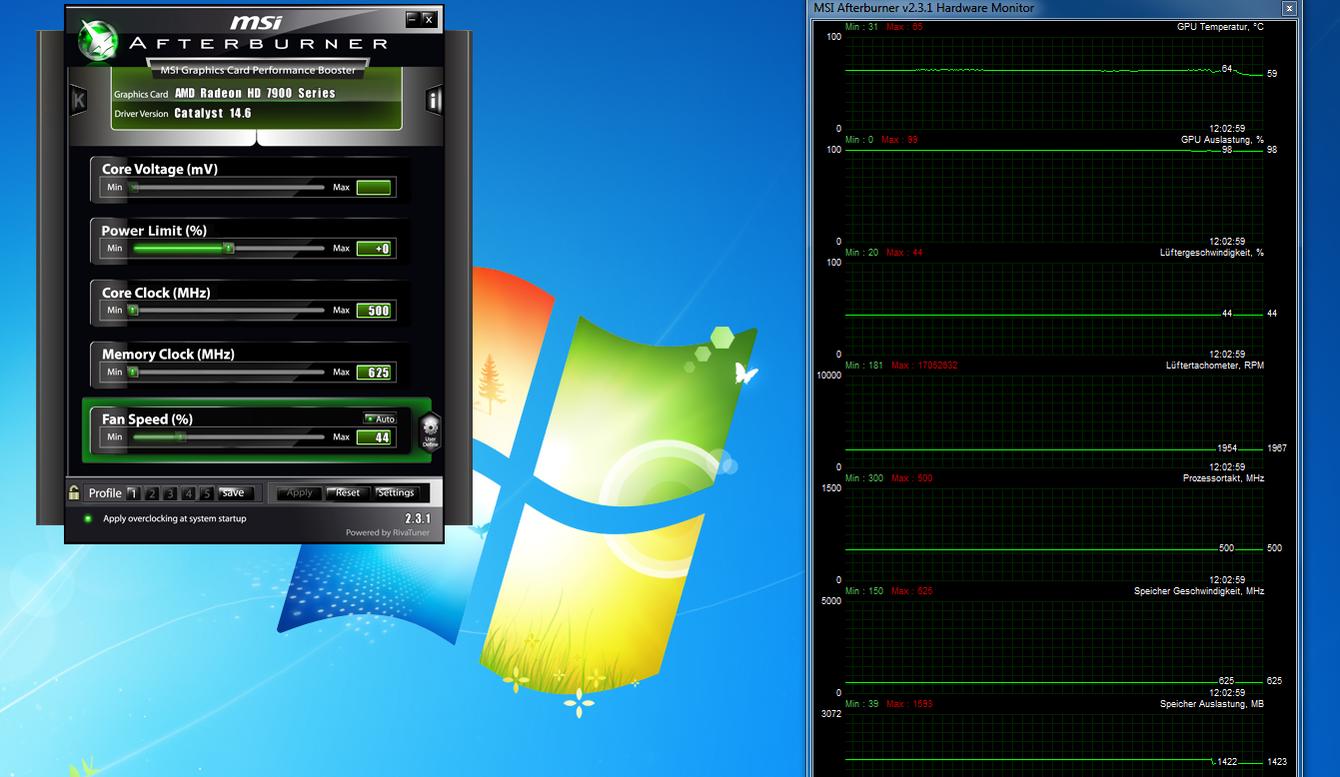Click the 'Core Voltage (mV)' label
Image resolution: width=1340 pixels, height=777 pixels.
coord(159,169)
